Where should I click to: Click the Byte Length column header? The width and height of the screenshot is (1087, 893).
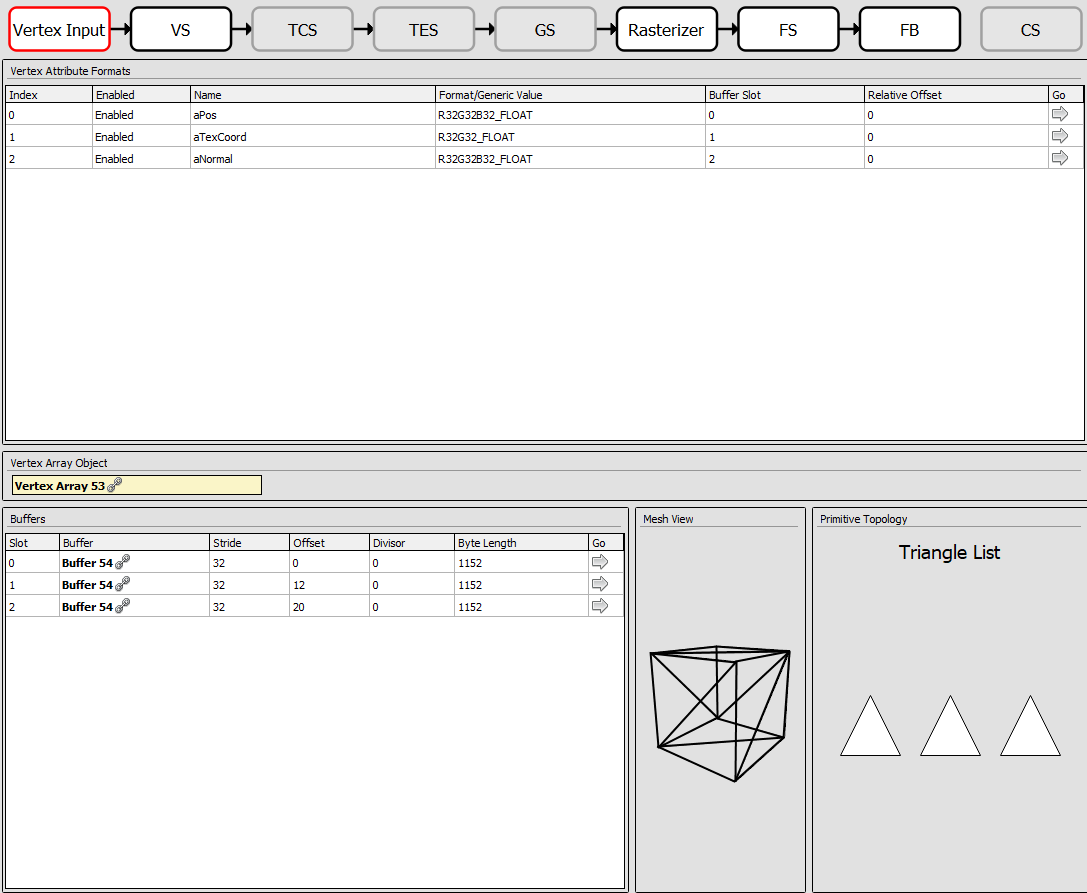point(521,543)
